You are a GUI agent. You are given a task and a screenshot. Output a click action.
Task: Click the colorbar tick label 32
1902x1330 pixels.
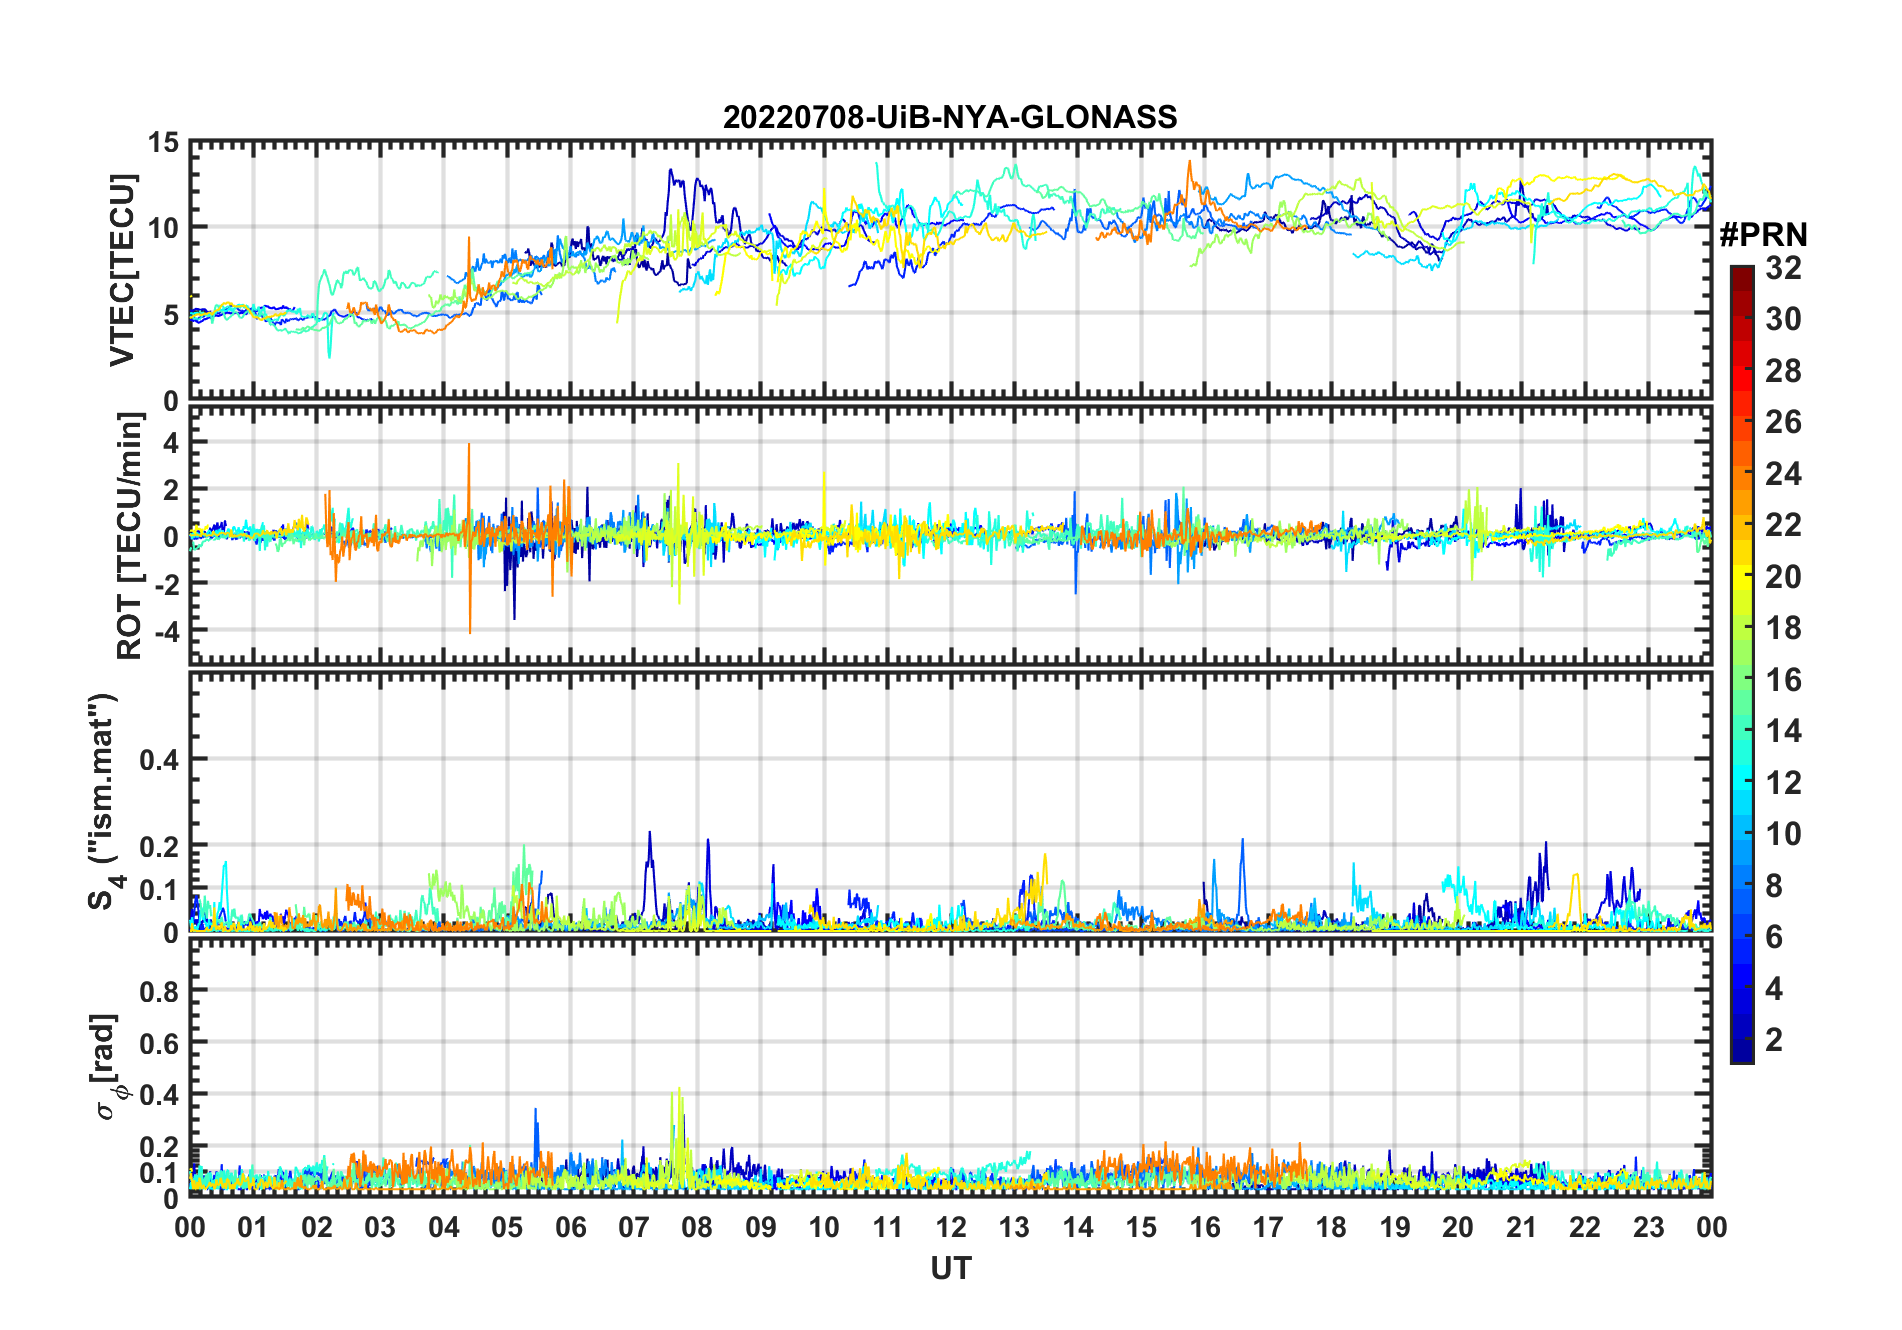pos(1783,268)
